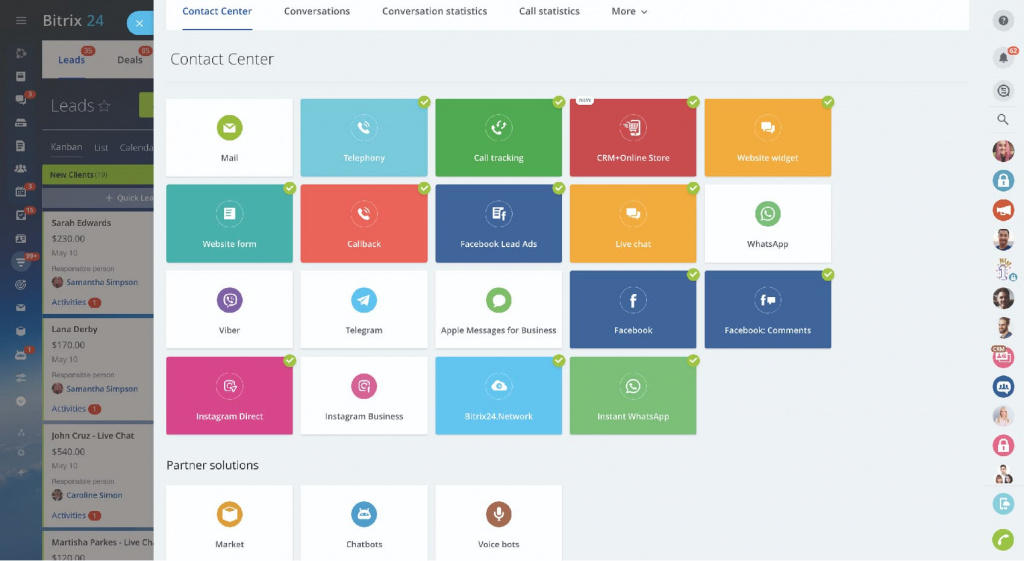Screen dimensions: 1024x561
Task: Expand the More dropdown menu
Action: click(629, 12)
